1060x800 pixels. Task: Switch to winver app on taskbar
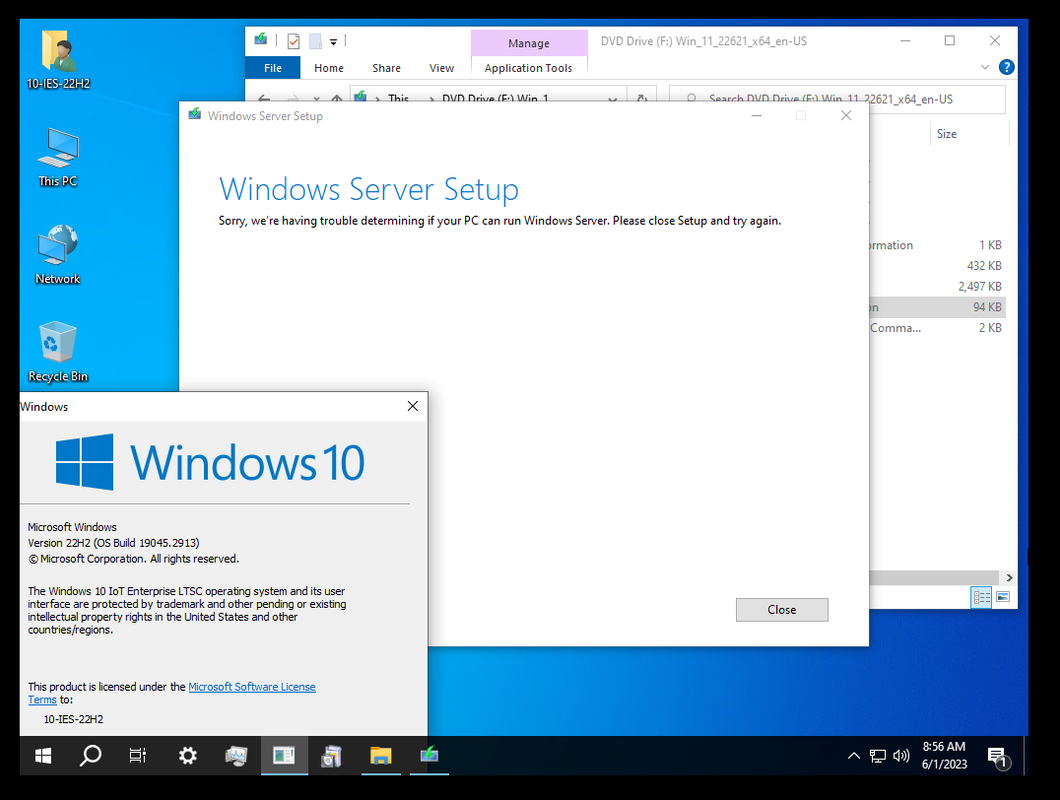284,755
